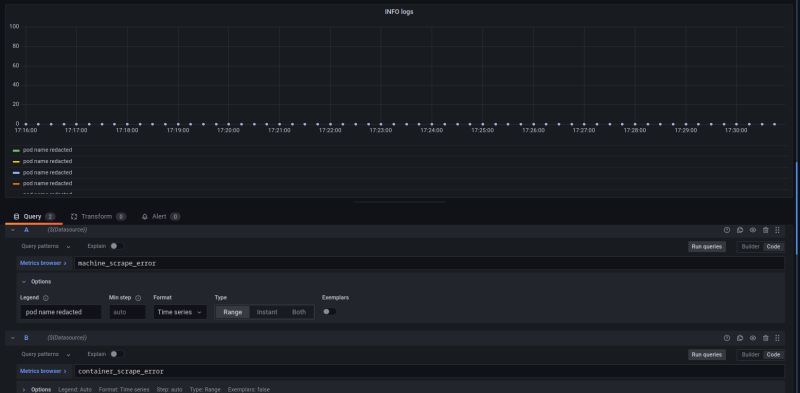800x393 pixels.
Task: Click the bell icon on Alert tab
Action: [145, 216]
